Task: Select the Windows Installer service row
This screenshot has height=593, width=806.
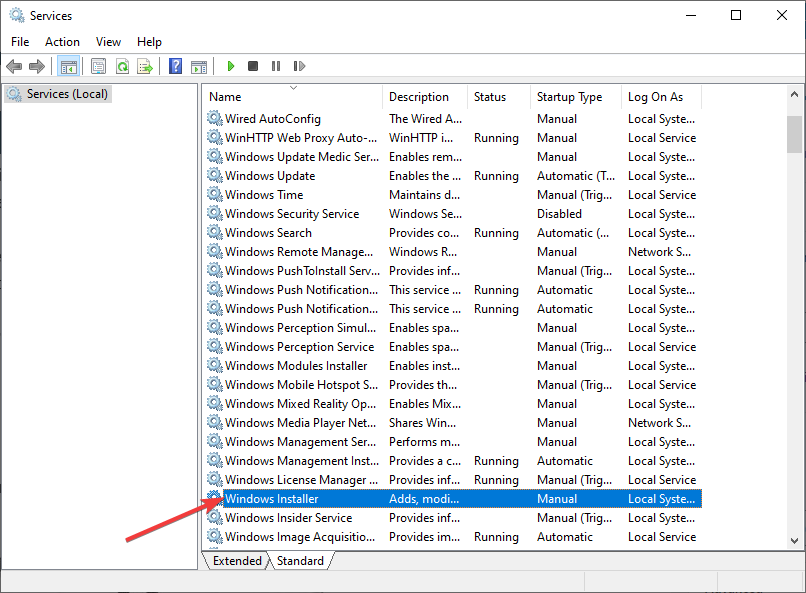Action: point(453,498)
